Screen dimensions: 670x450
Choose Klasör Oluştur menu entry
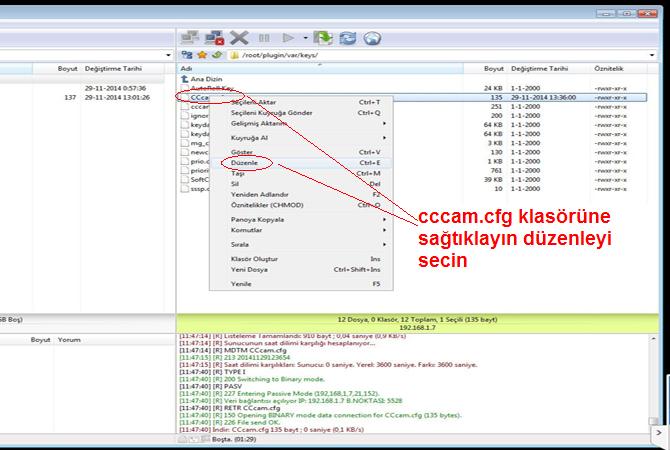(x=301, y=259)
